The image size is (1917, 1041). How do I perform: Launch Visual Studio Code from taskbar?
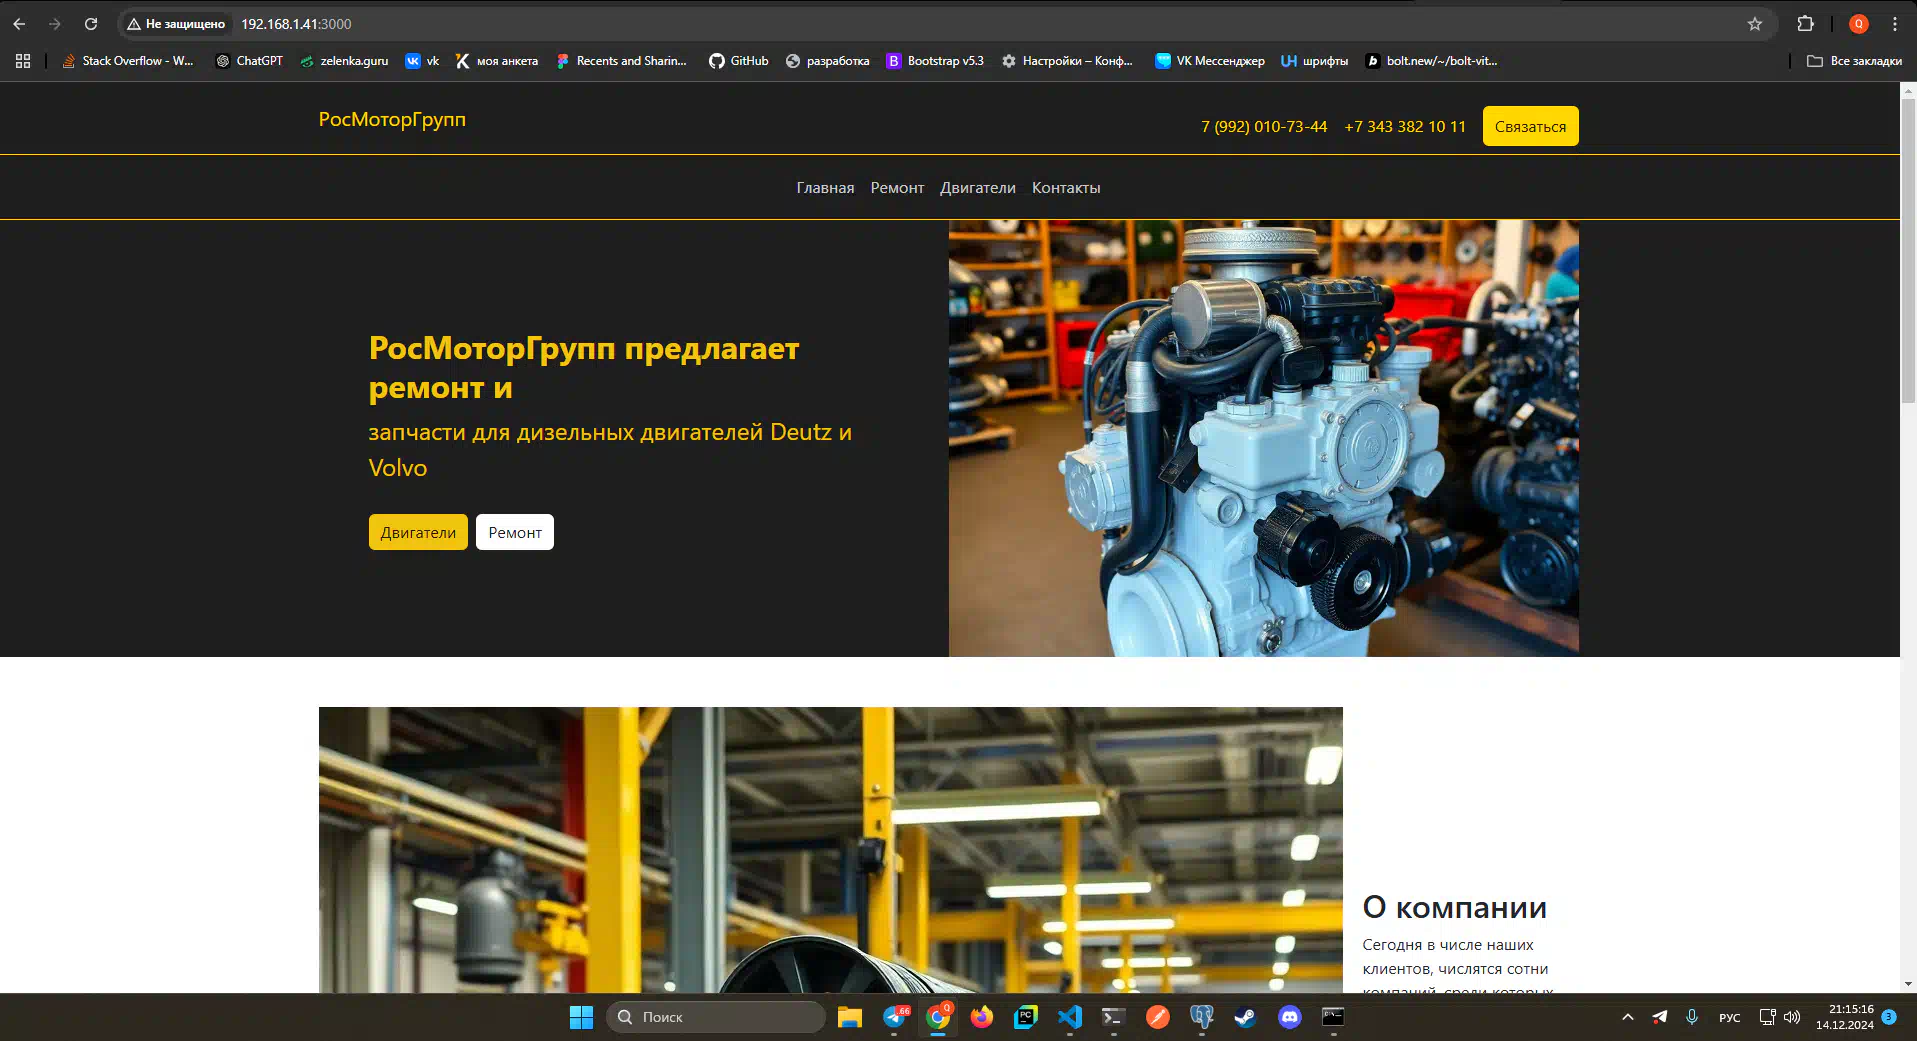pos(1069,1017)
